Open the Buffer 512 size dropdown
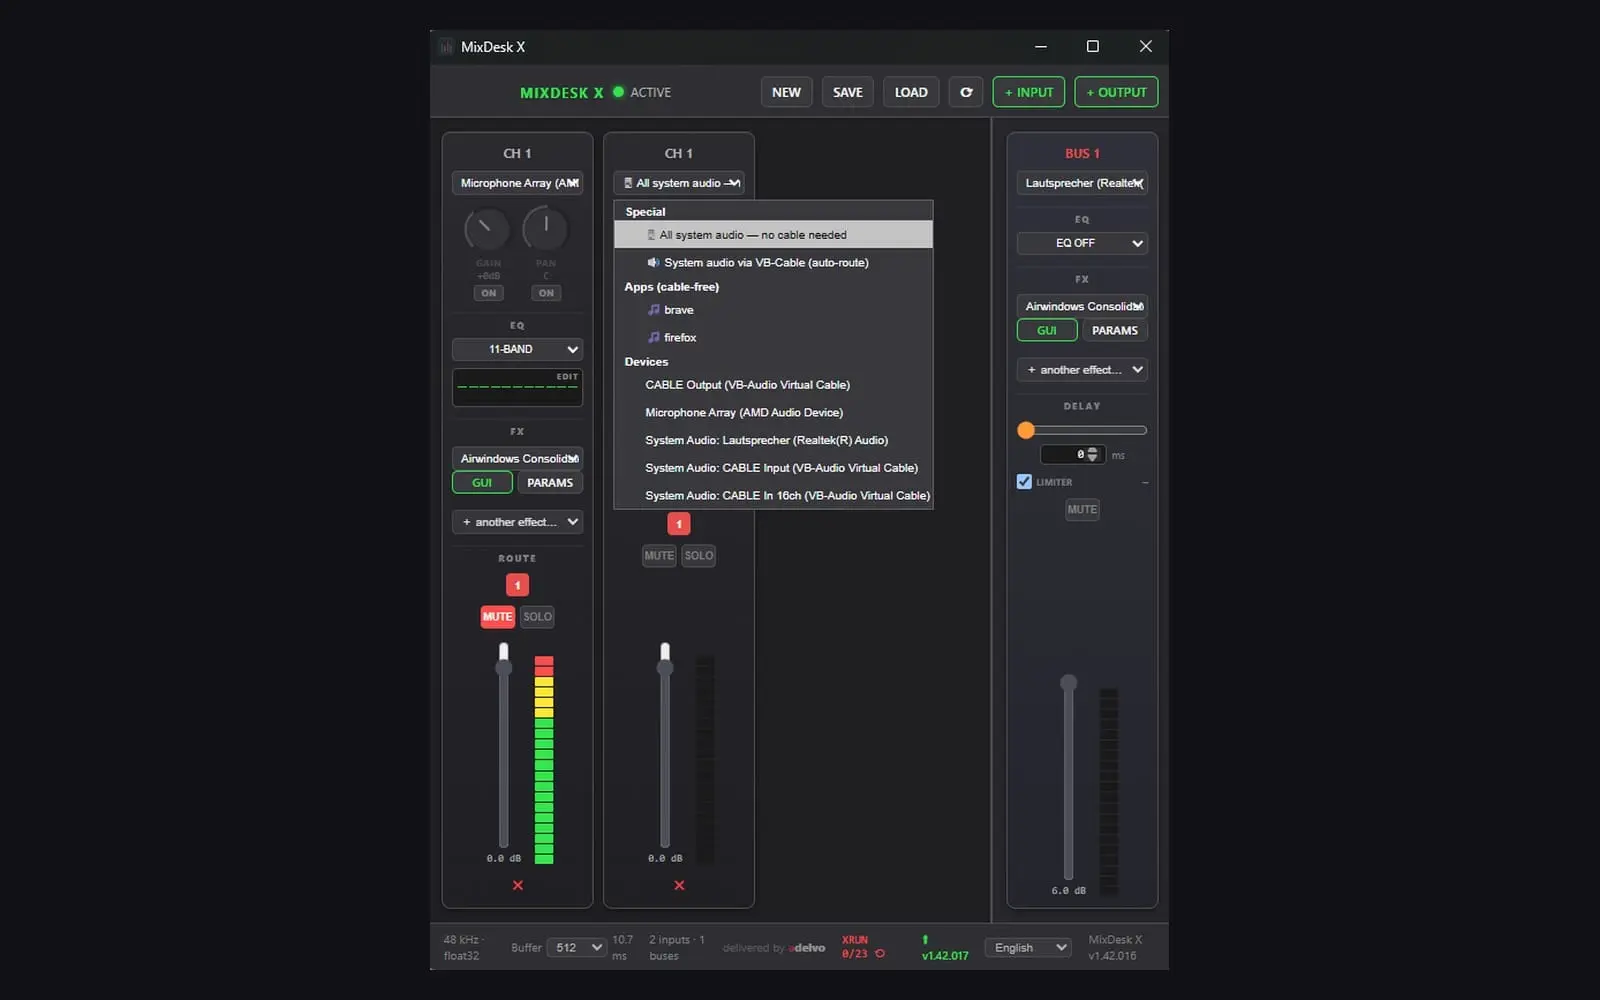Viewport: 1600px width, 1000px height. [x=576, y=948]
